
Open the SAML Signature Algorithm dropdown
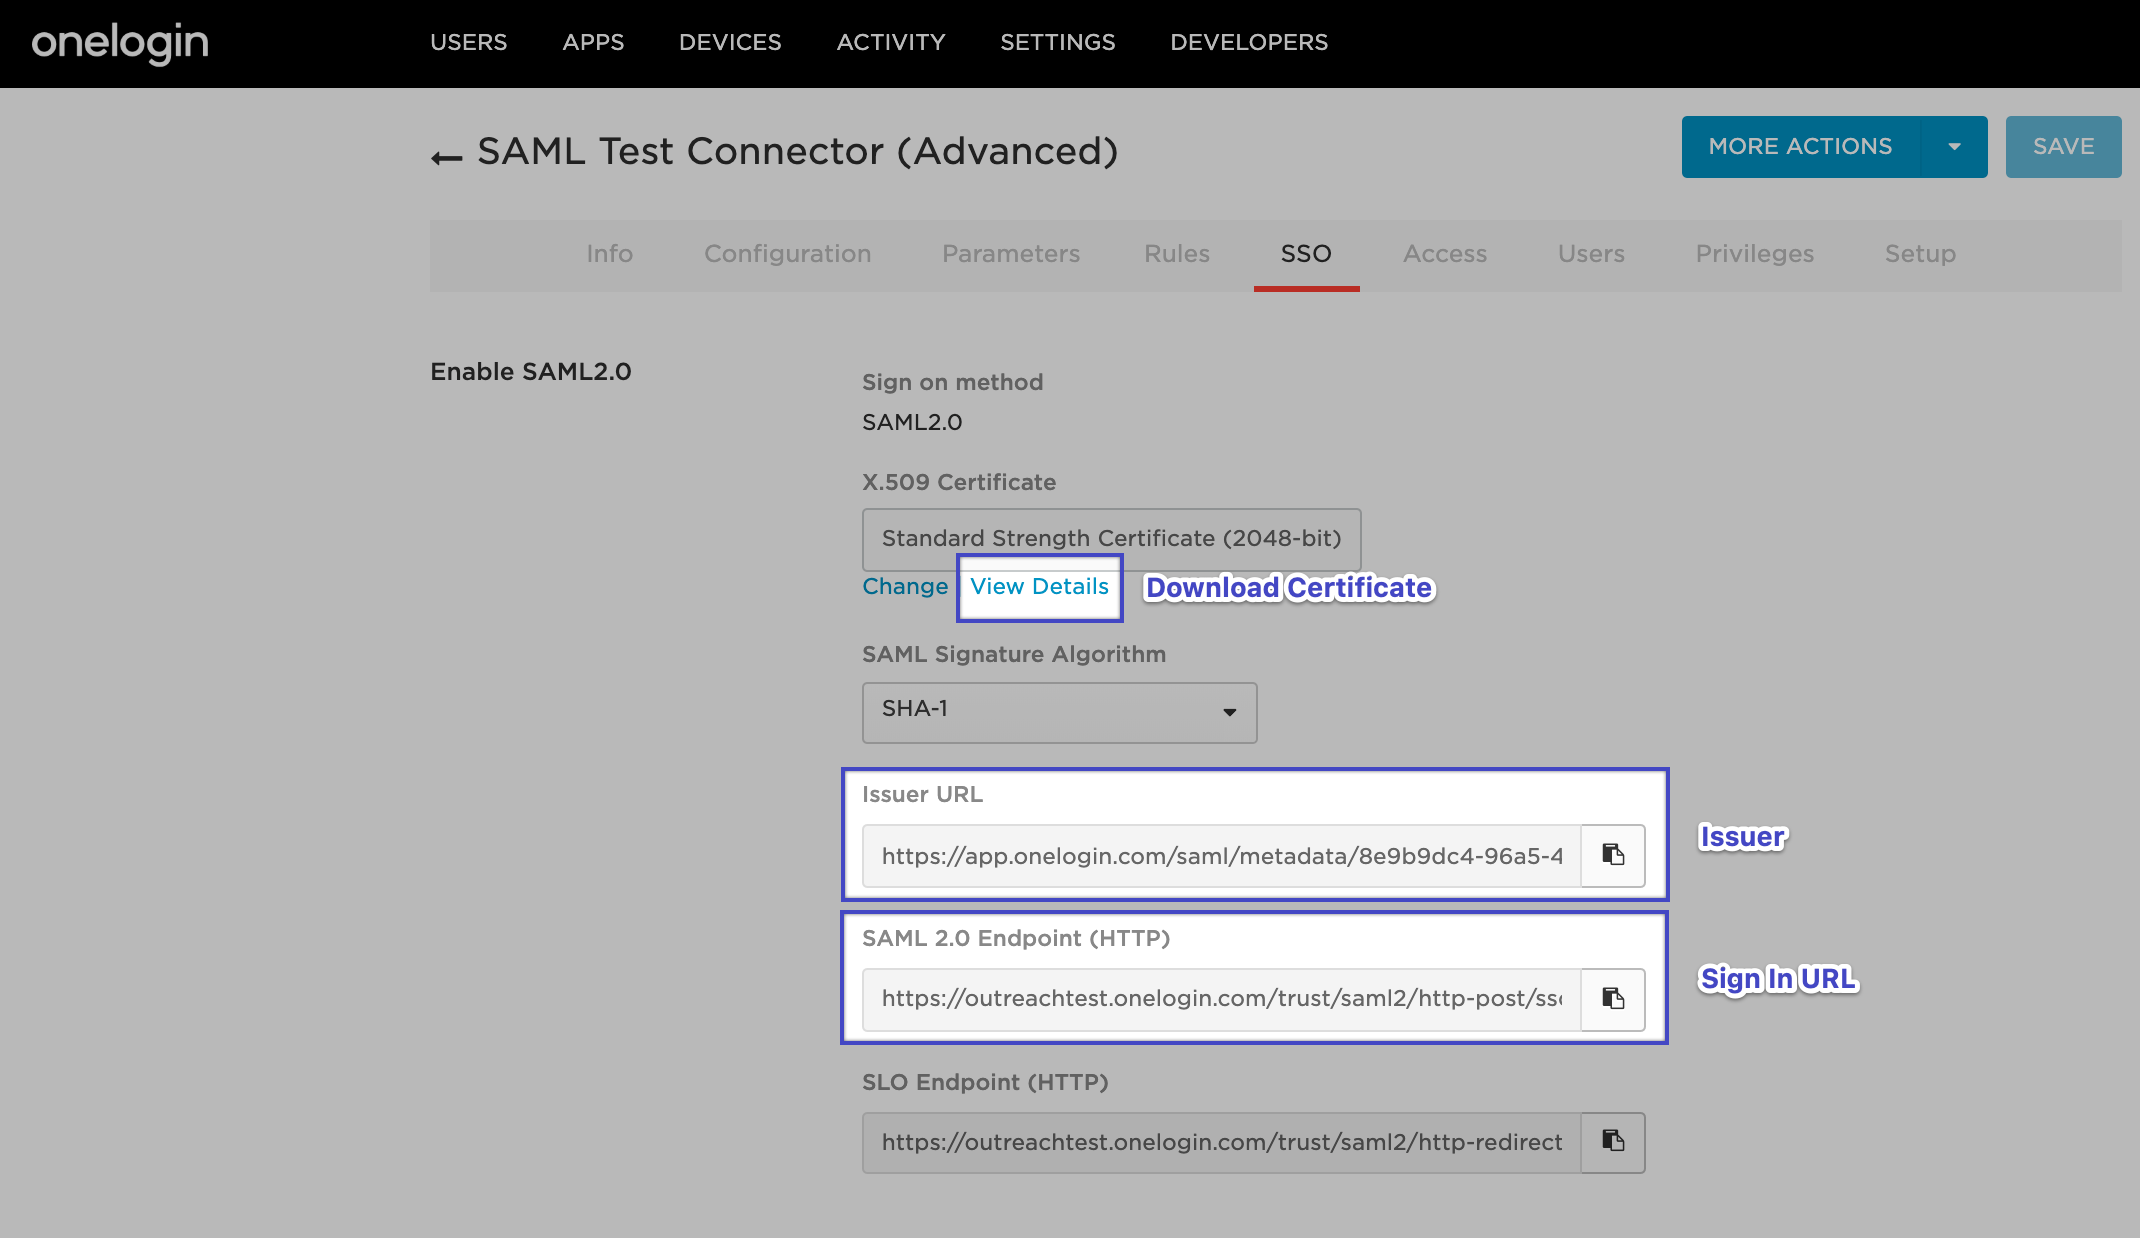(1059, 712)
